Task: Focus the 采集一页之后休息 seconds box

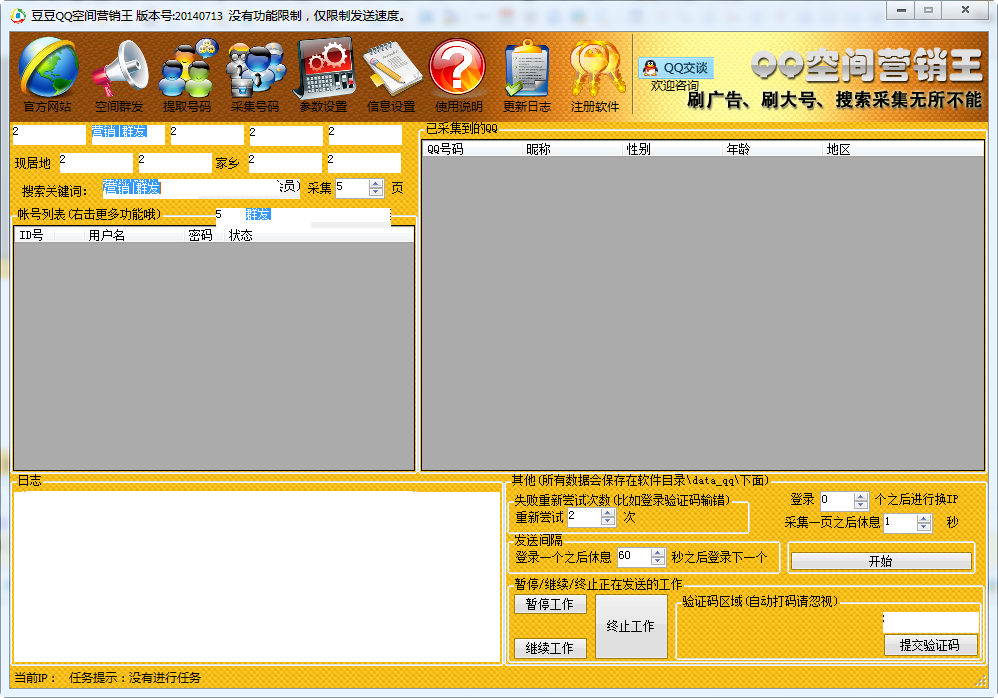Action: click(901, 523)
